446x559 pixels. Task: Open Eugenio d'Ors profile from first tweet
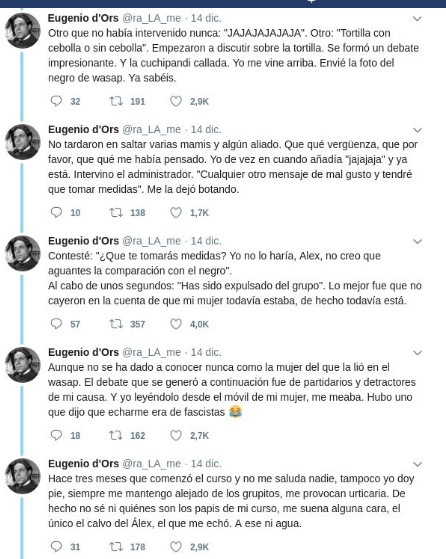coord(83,18)
